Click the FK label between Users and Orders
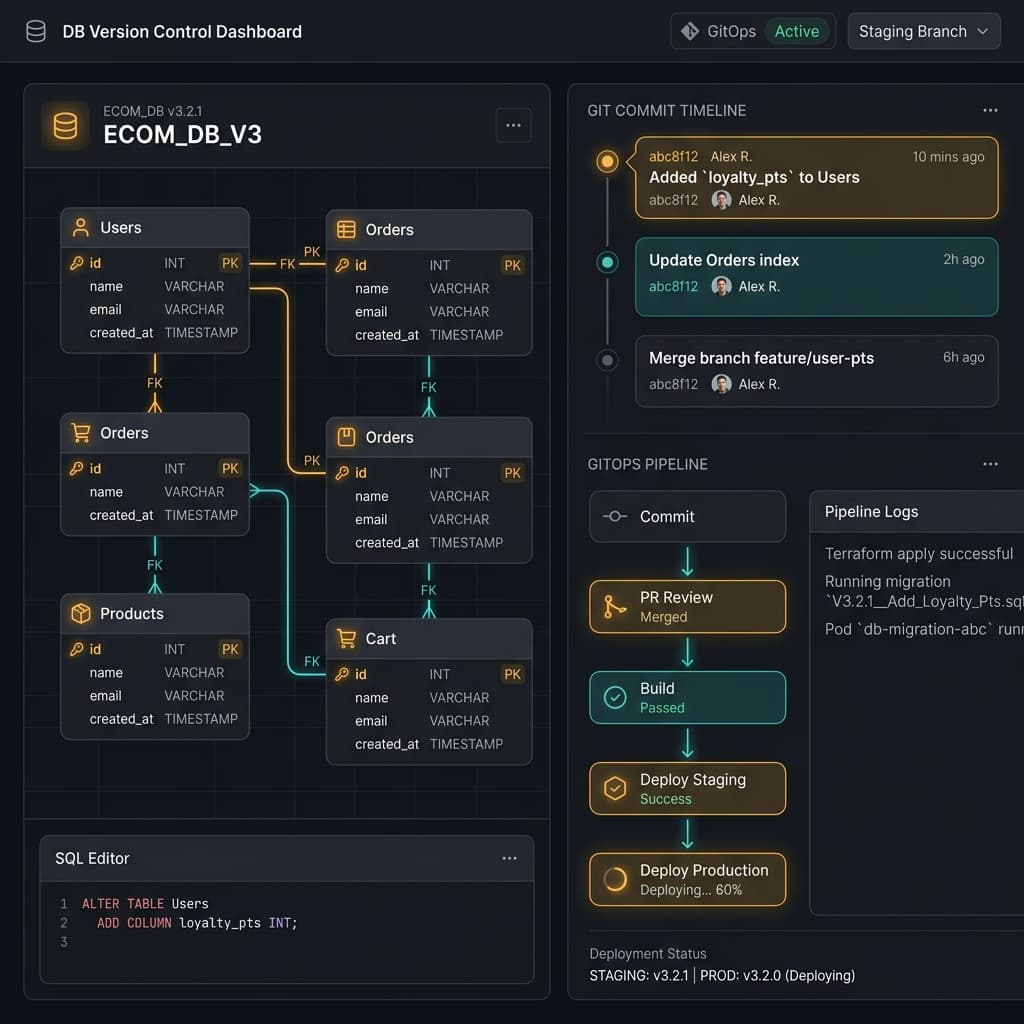The width and height of the screenshot is (1024, 1024). (287, 264)
